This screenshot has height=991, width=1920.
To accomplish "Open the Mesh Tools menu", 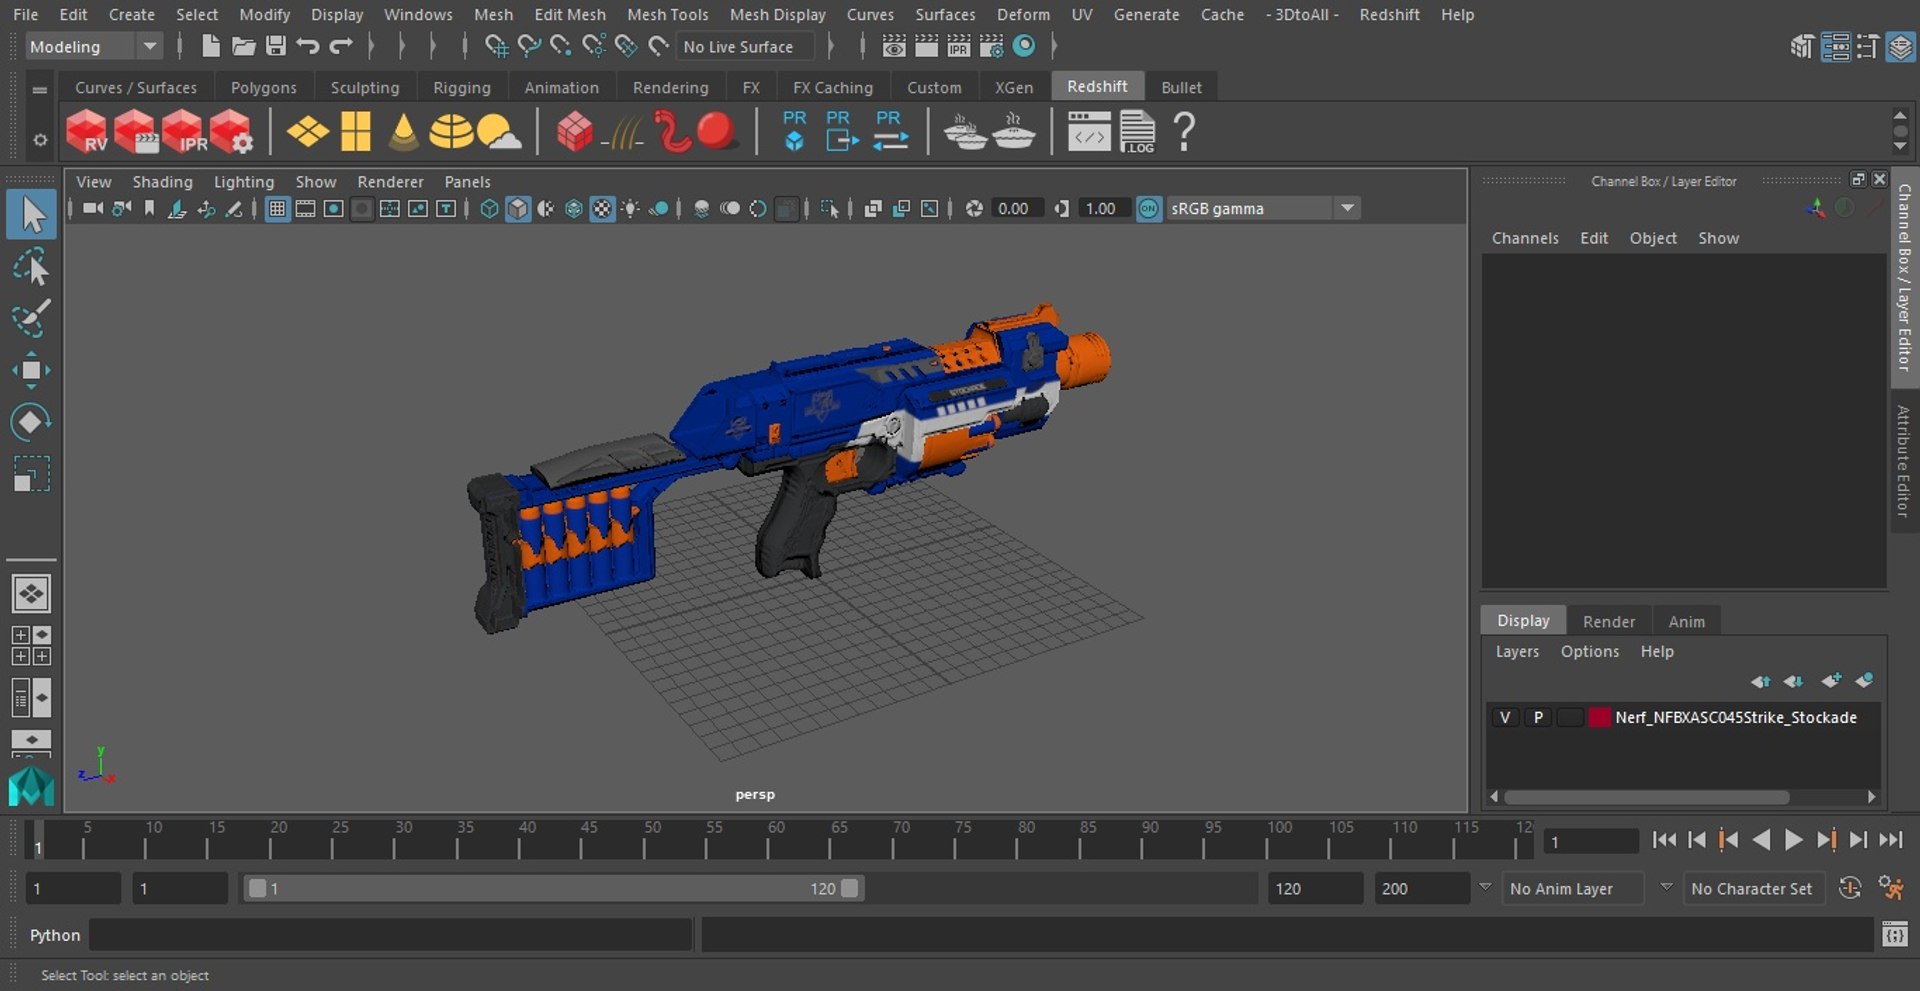I will coord(667,14).
